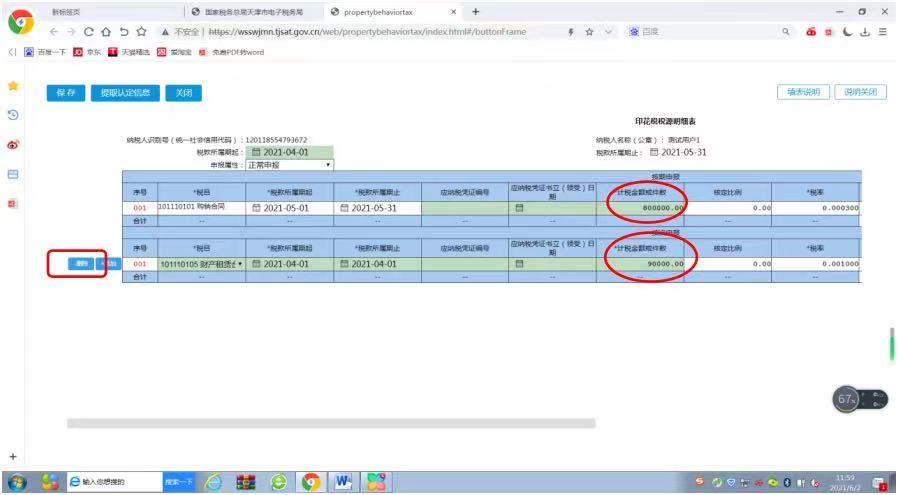Click the sidebar favorites star icon
The image size is (898, 495).
[13, 86]
